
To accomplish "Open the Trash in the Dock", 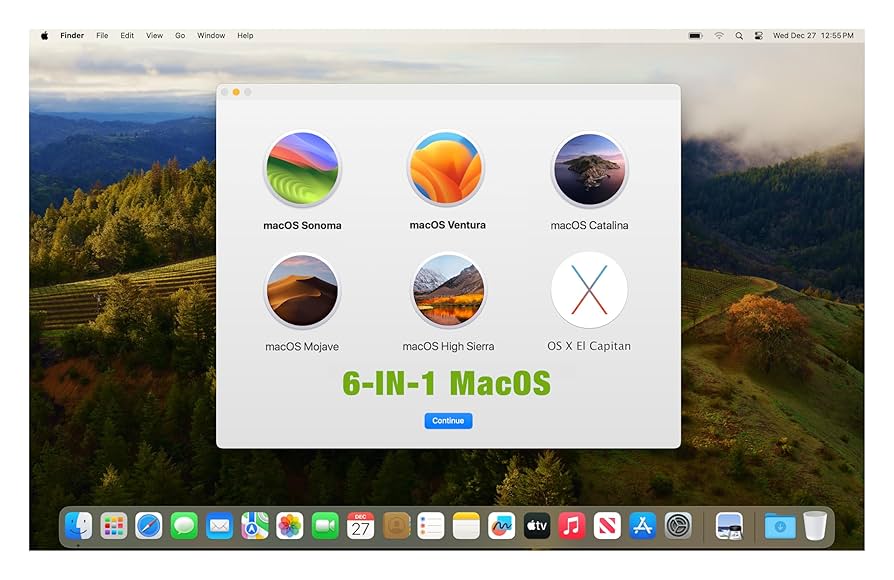I will 815,525.
